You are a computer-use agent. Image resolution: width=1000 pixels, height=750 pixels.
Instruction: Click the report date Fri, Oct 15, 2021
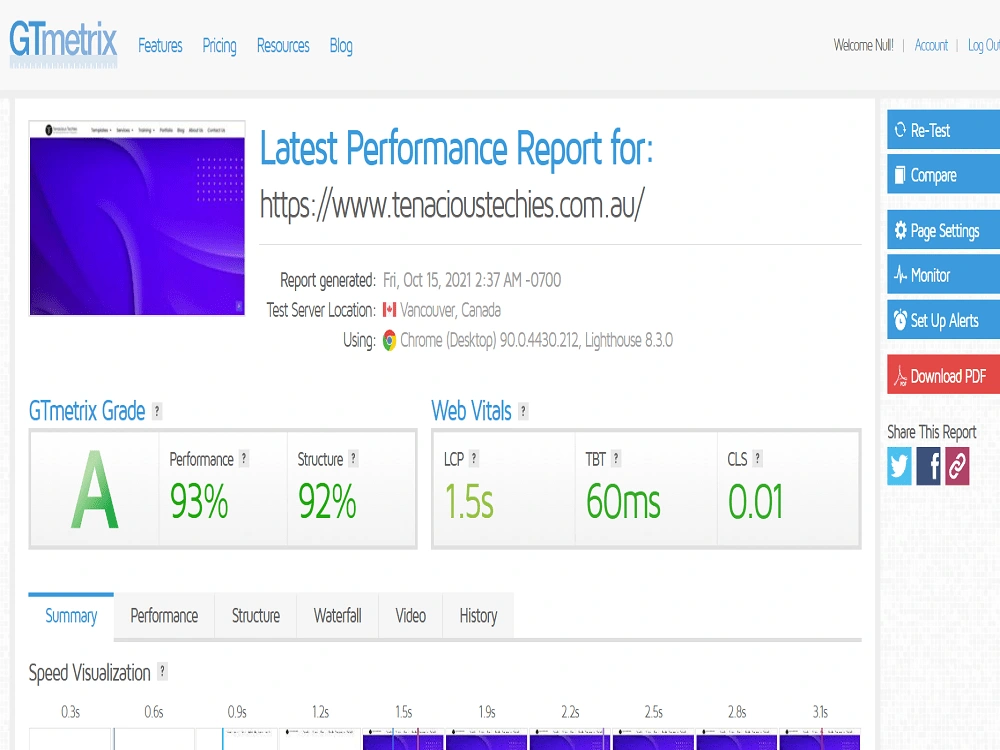472,280
